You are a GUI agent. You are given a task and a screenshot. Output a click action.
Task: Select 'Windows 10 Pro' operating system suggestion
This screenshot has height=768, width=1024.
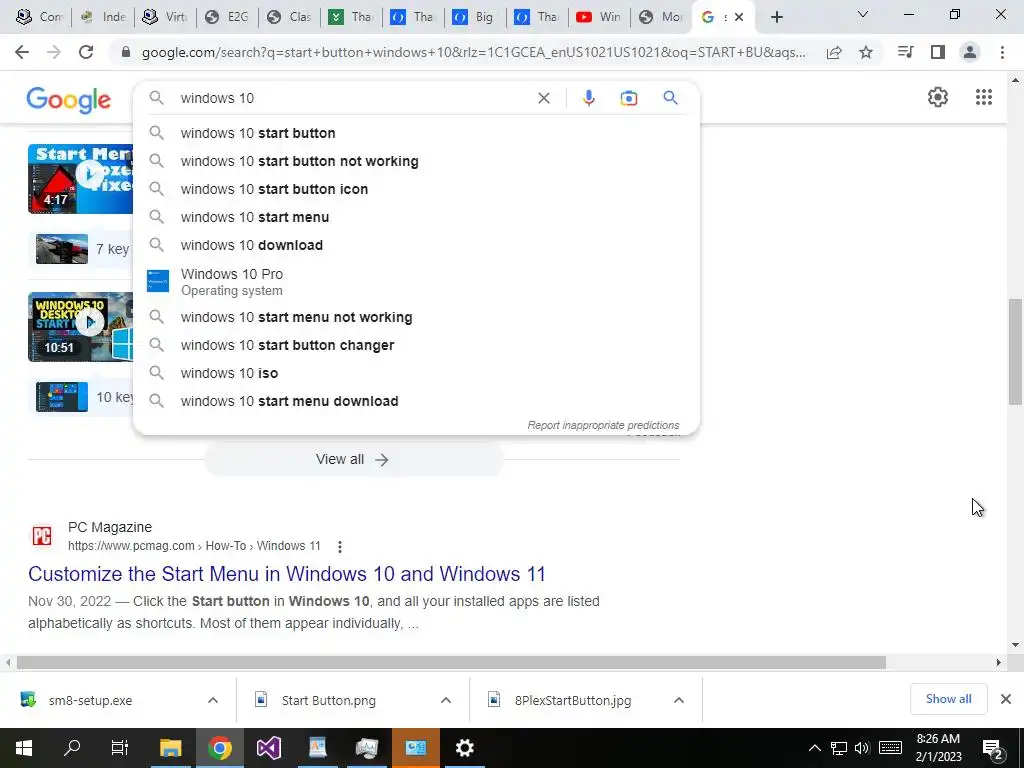tap(416, 281)
